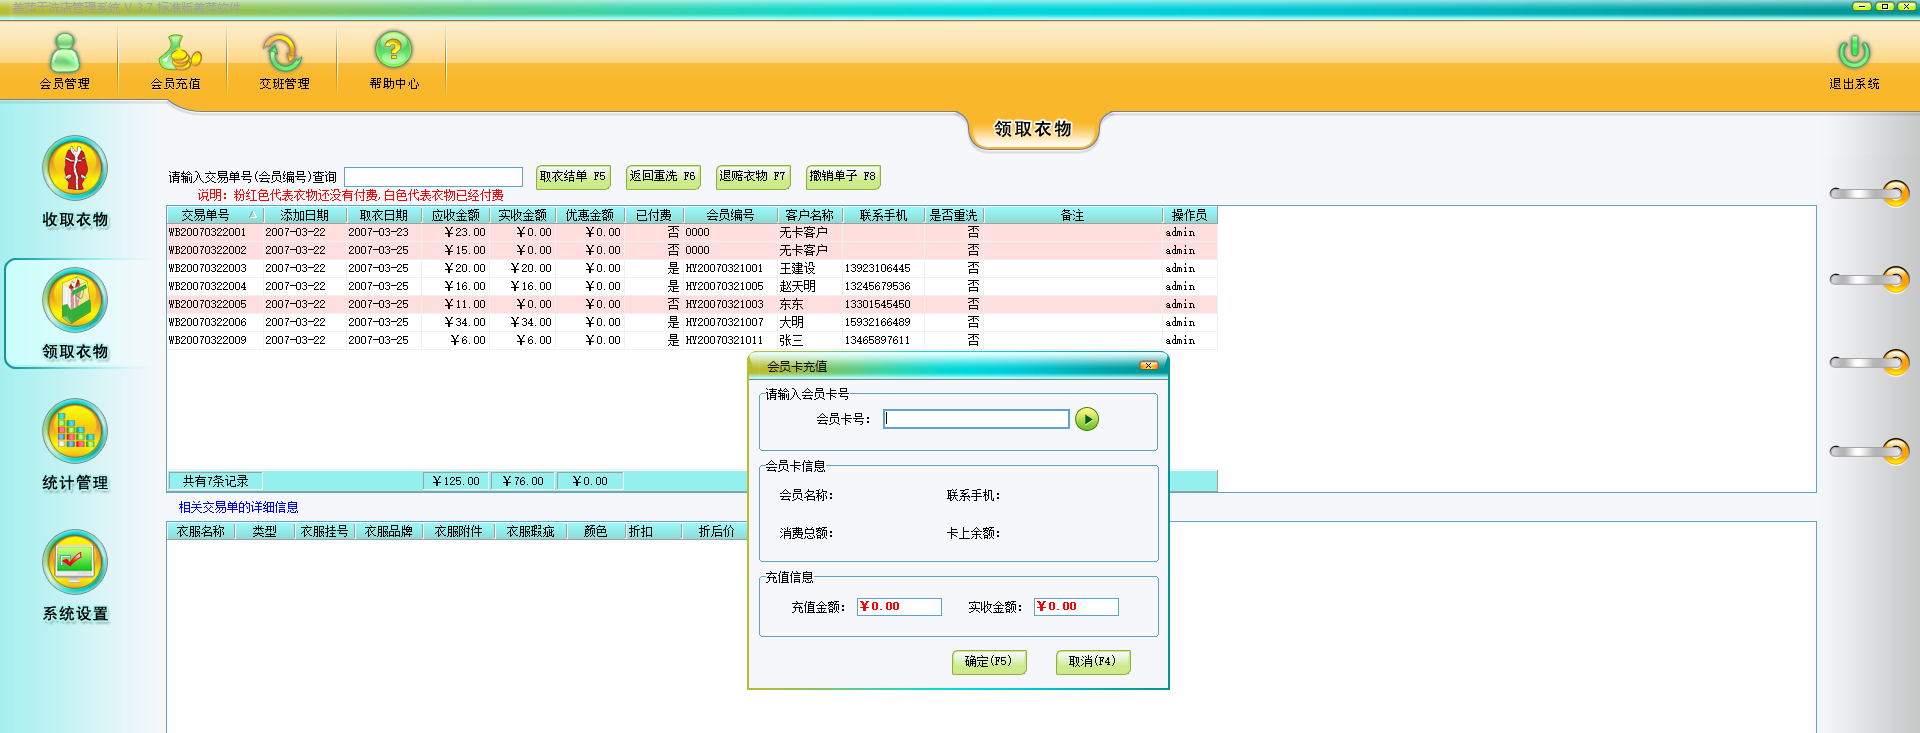The width and height of the screenshot is (1920, 733).
Task: Focus the 会员卡号 input field
Action: coord(976,419)
